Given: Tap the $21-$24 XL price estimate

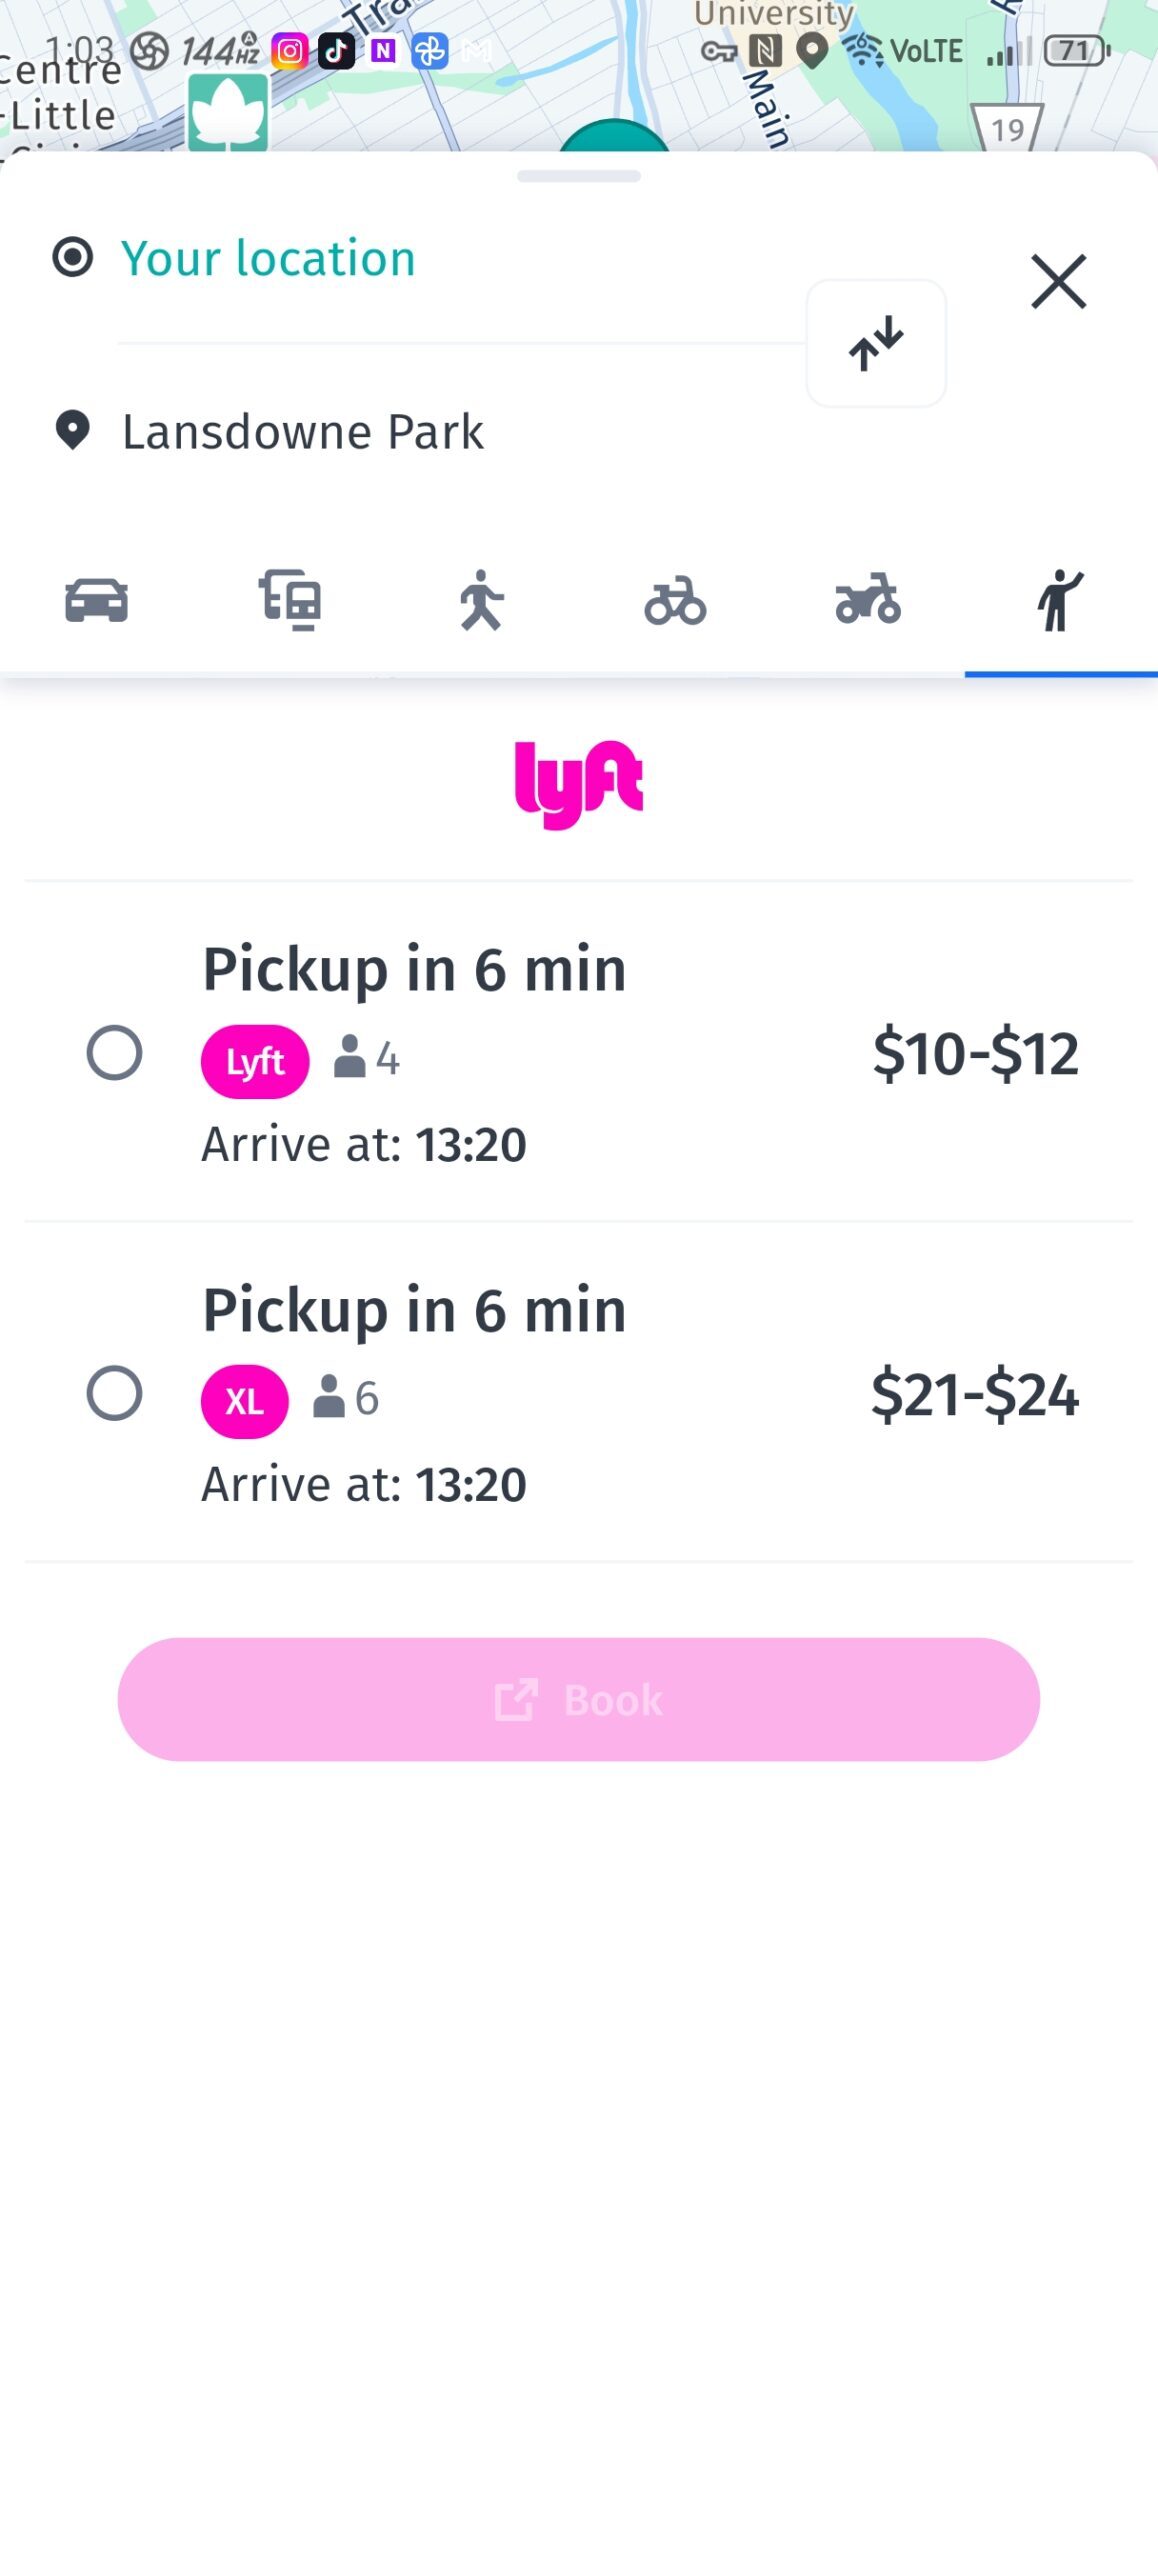Looking at the screenshot, I should (x=975, y=1394).
